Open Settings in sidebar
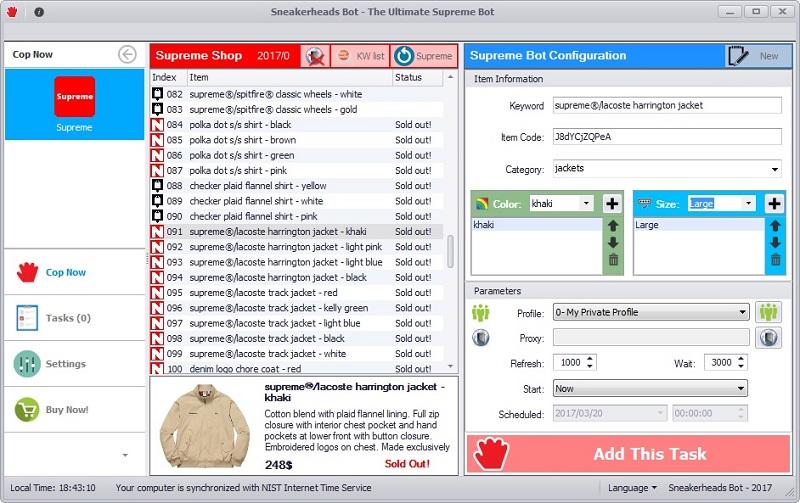The height and width of the screenshot is (503, 800). coord(74,364)
